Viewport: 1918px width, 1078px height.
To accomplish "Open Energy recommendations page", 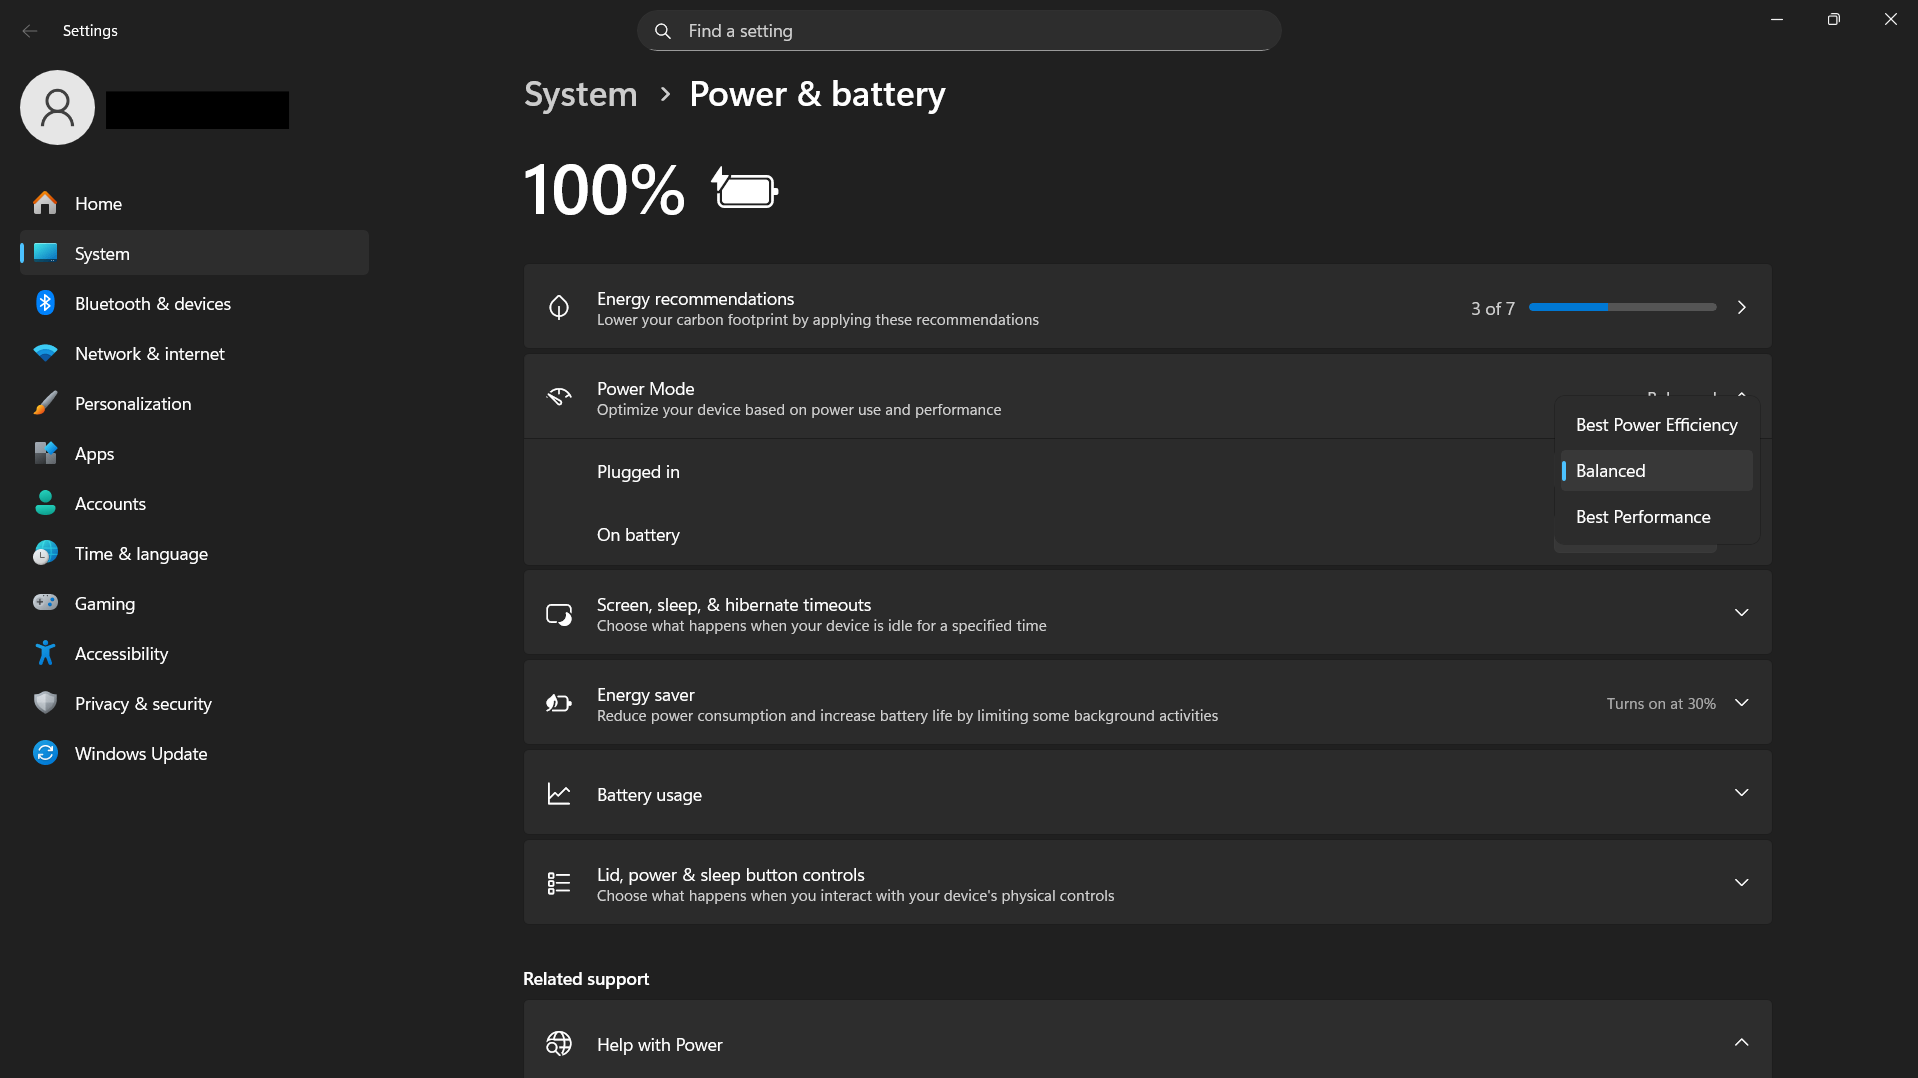I will coord(1741,307).
